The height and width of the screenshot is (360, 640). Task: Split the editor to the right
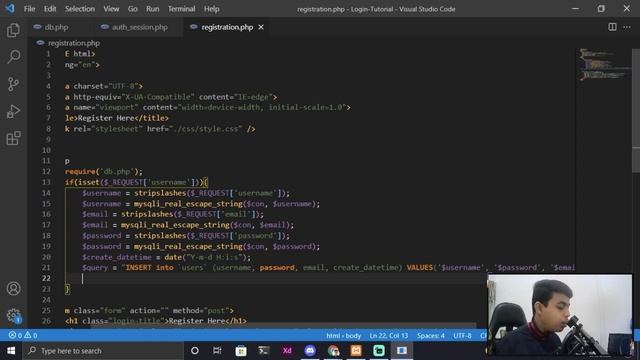coord(612,27)
